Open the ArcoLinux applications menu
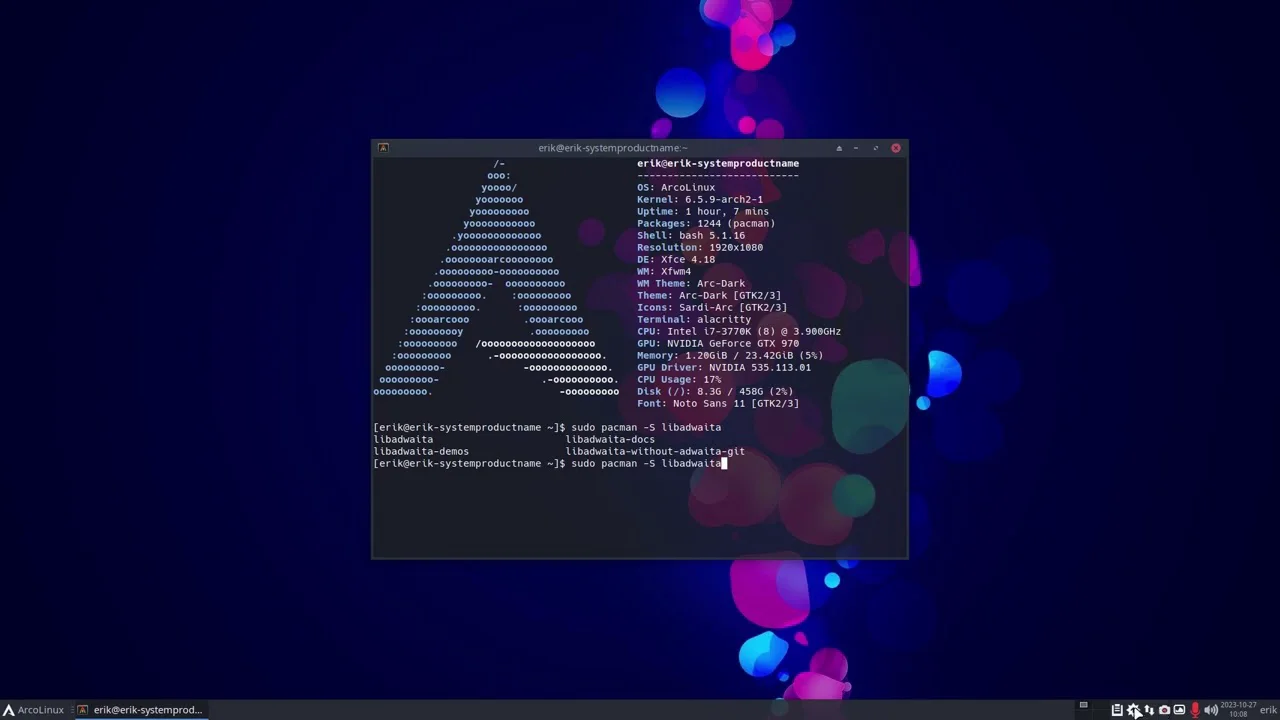This screenshot has height=720, width=1280. tap(33, 710)
